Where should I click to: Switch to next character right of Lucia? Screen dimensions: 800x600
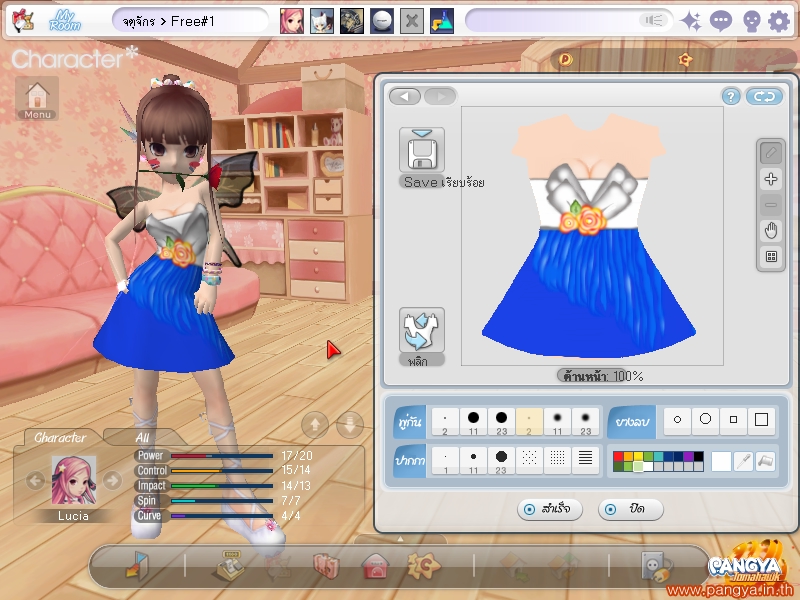pos(112,481)
